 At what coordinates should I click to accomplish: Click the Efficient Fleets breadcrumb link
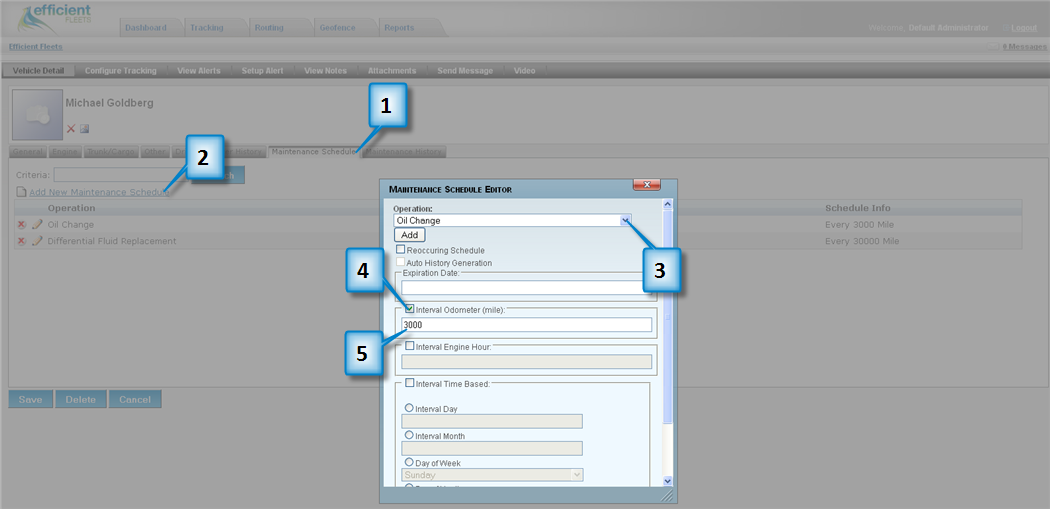click(x=35, y=47)
